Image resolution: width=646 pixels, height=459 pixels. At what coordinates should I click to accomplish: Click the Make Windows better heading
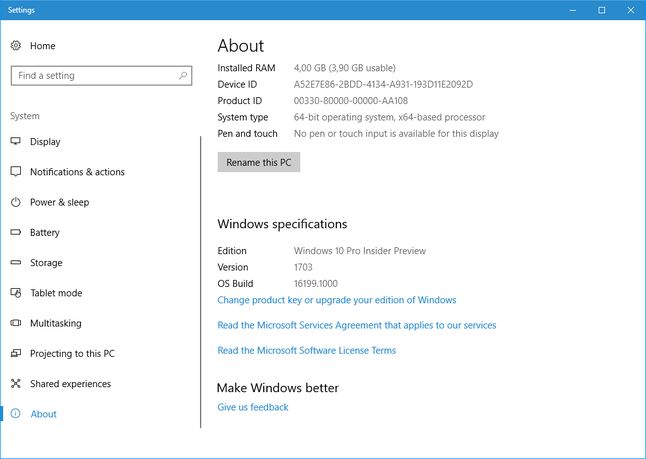pyautogui.click(x=278, y=388)
